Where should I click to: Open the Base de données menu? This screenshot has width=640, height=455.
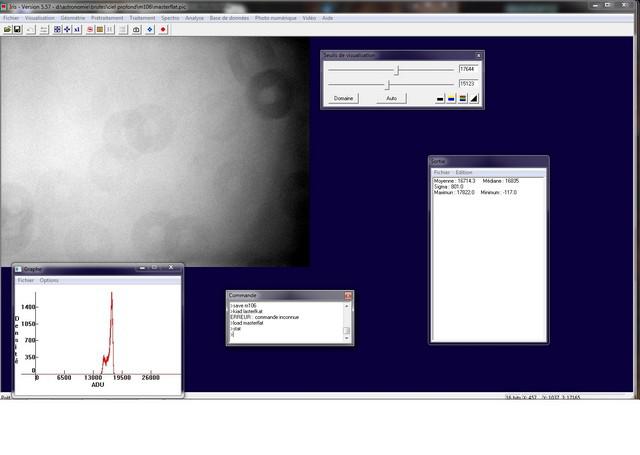(x=229, y=18)
